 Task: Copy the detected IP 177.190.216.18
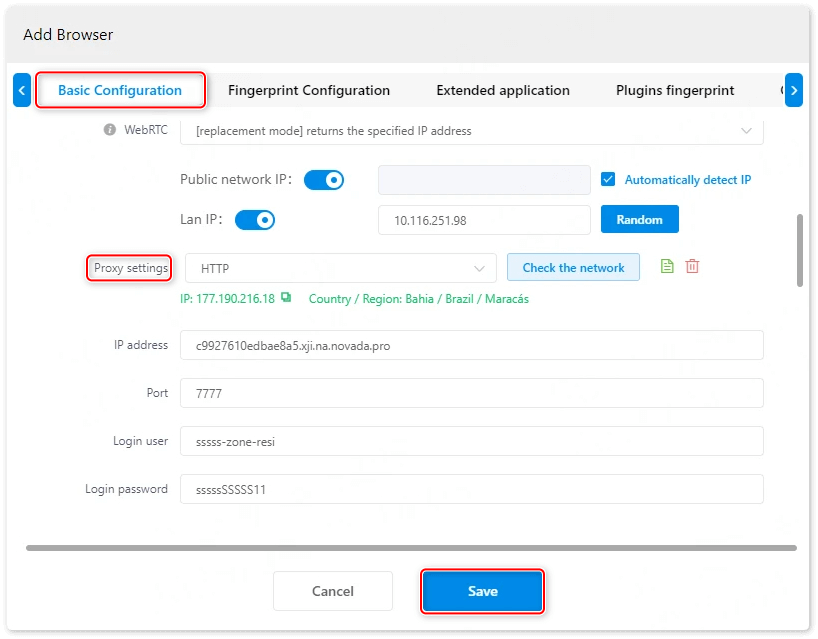[286, 298]
